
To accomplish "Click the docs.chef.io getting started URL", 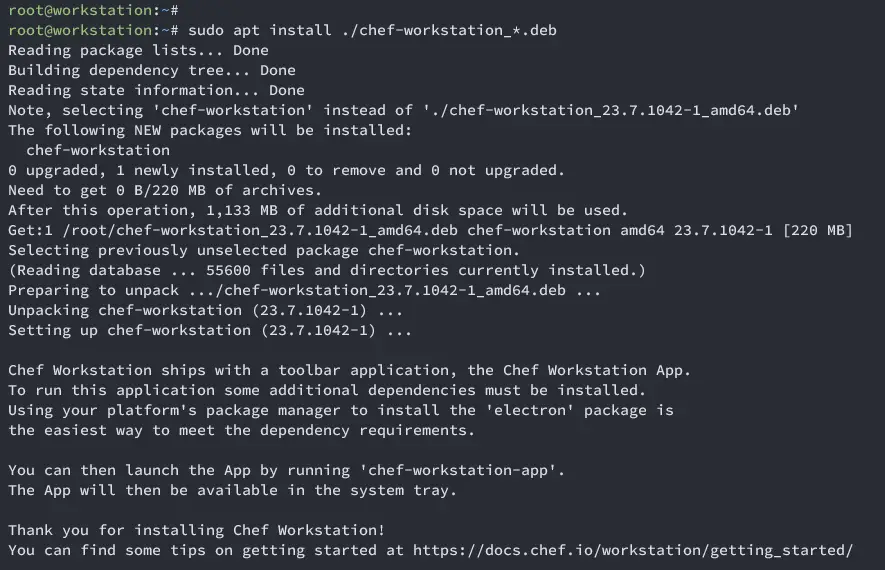I will point(633,550).
